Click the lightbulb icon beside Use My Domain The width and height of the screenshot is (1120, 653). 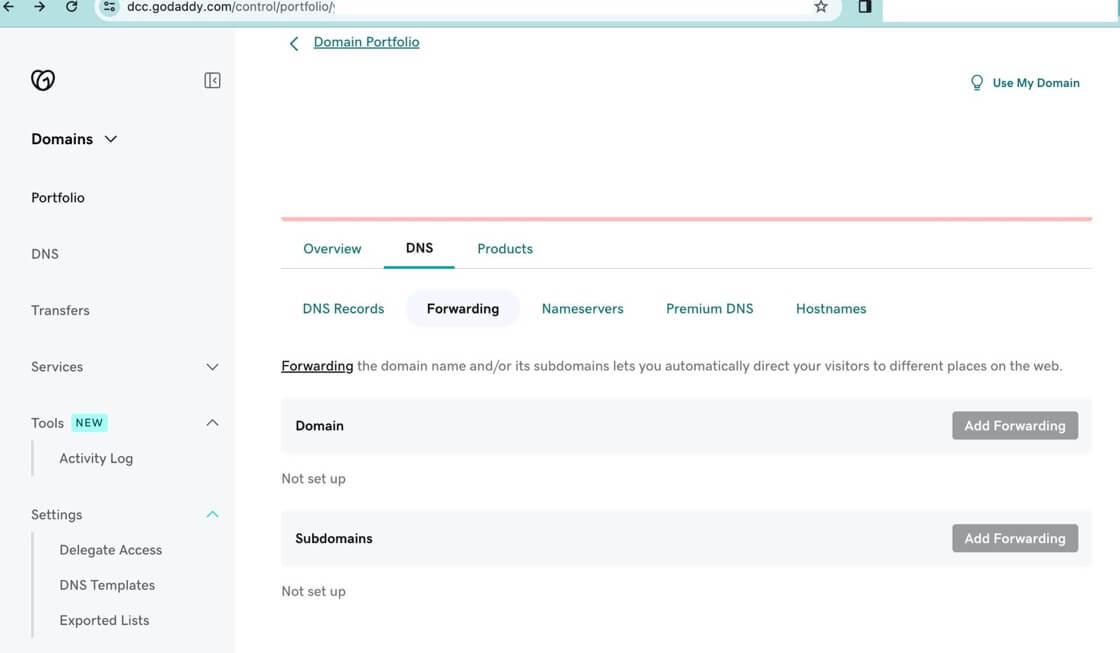(977, 82)
